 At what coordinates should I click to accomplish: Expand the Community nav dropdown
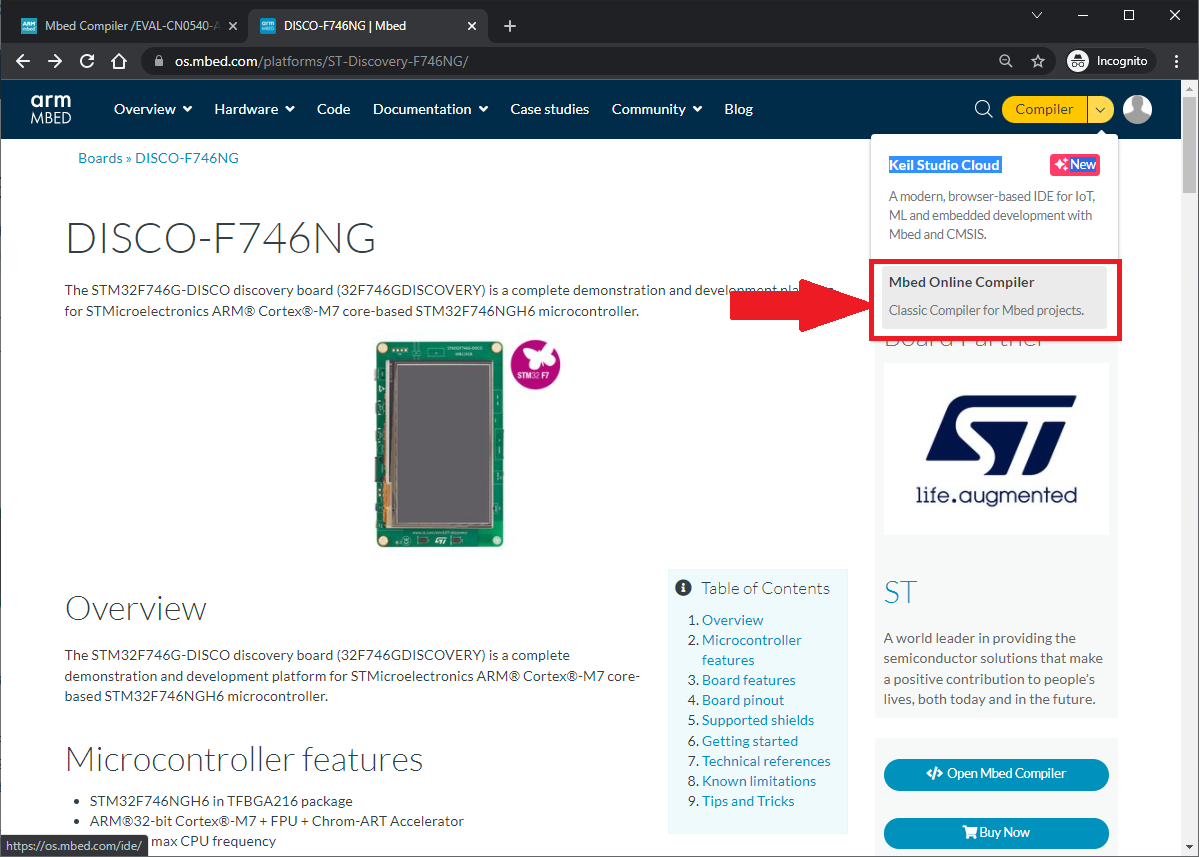tap(657, 109)
